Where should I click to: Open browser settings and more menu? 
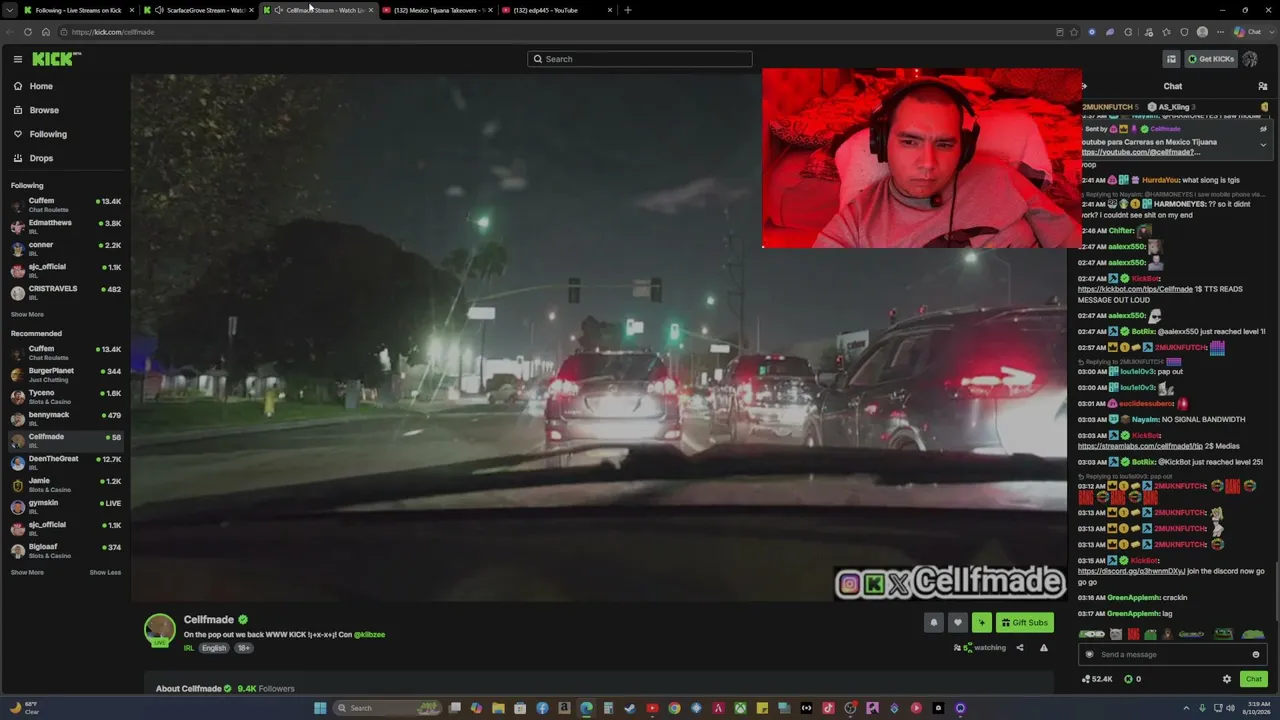click(x=1220, y=32)
